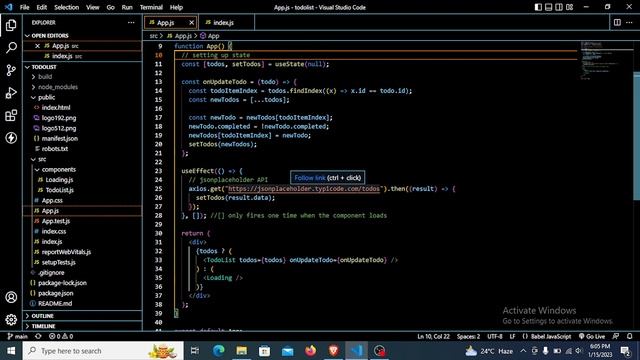Click the Windows taskbar search box
Screen dimensions: 640x360
coord(103,351)
